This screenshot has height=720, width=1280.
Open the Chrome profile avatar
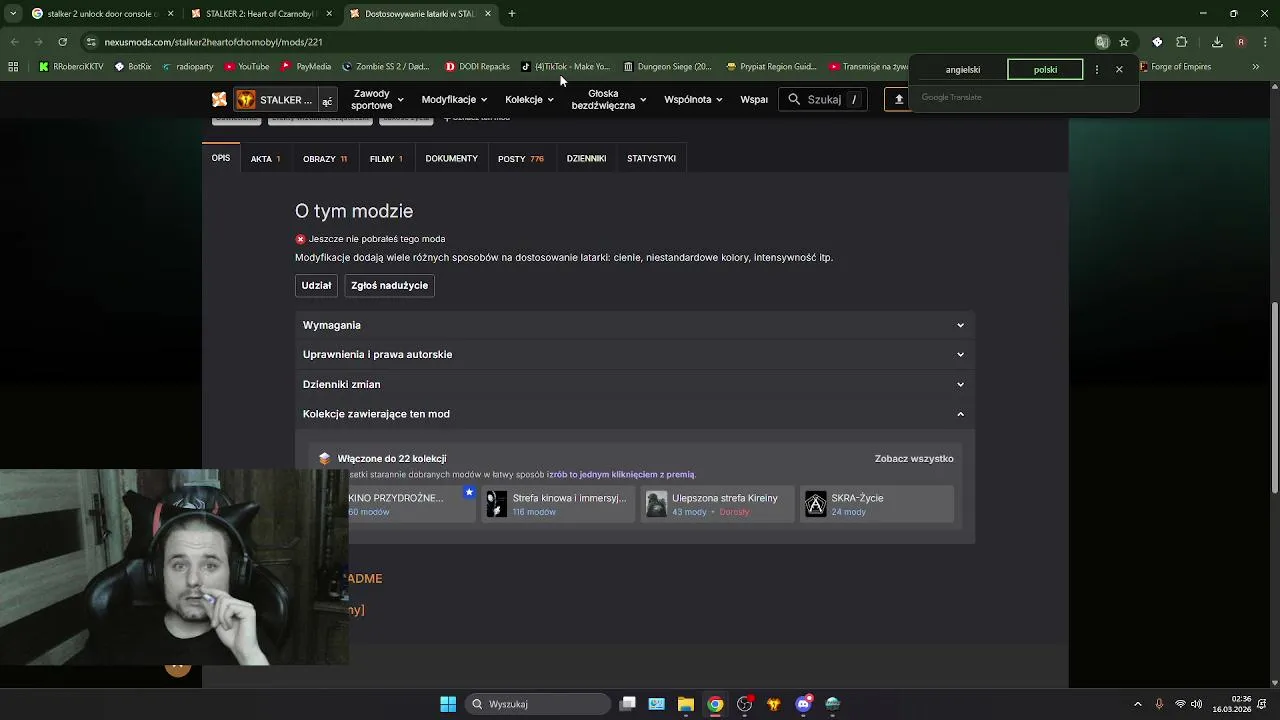click(x=1241, y=42)
